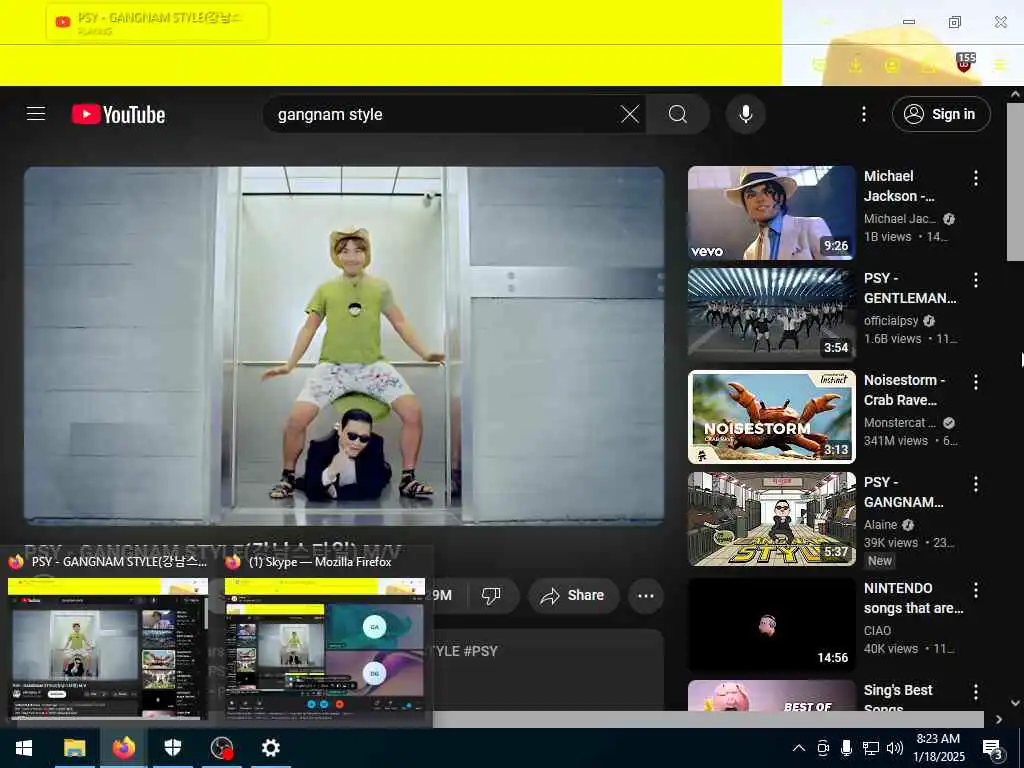Play Alaine Gangnam Style 5:37 thumbnail
Image resolution: width=1024 pixels, height=768 pixels.
tap(771, 519)
